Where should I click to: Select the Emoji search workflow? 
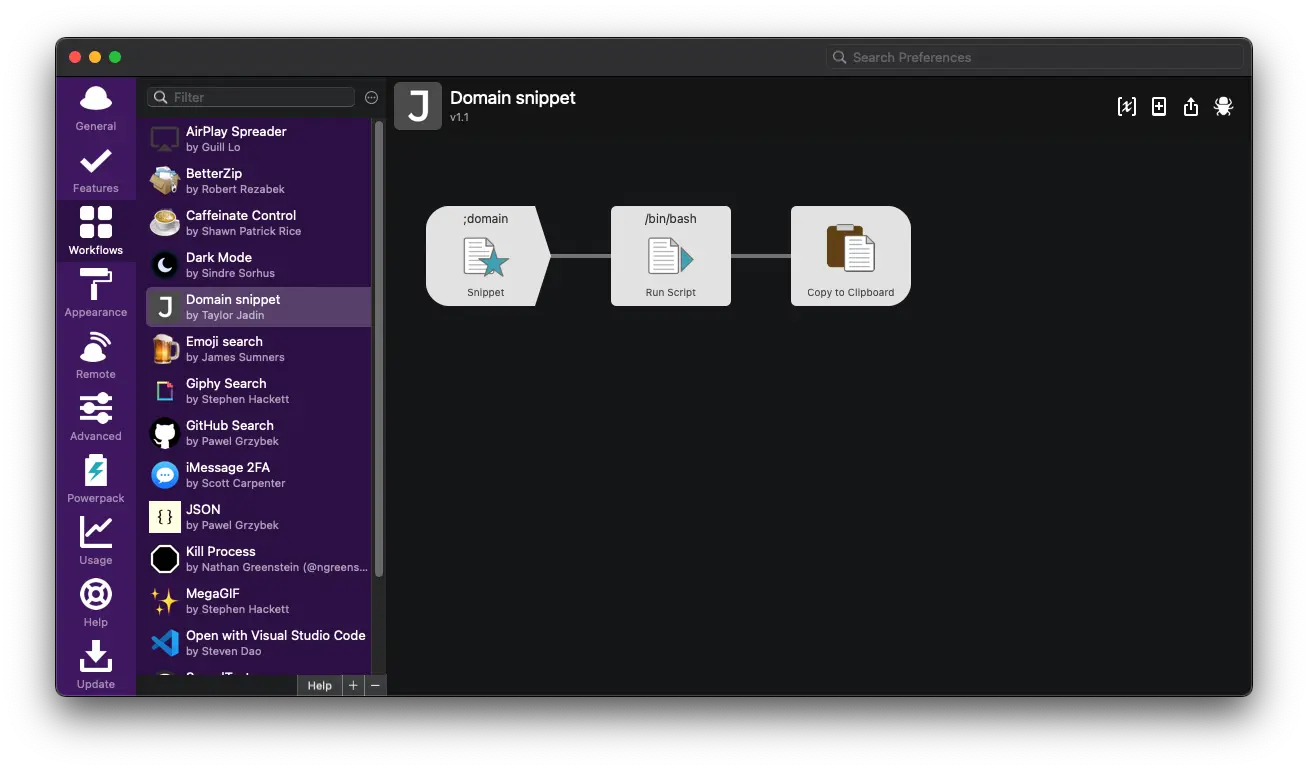pyautogui.click(x=258, y=349)
